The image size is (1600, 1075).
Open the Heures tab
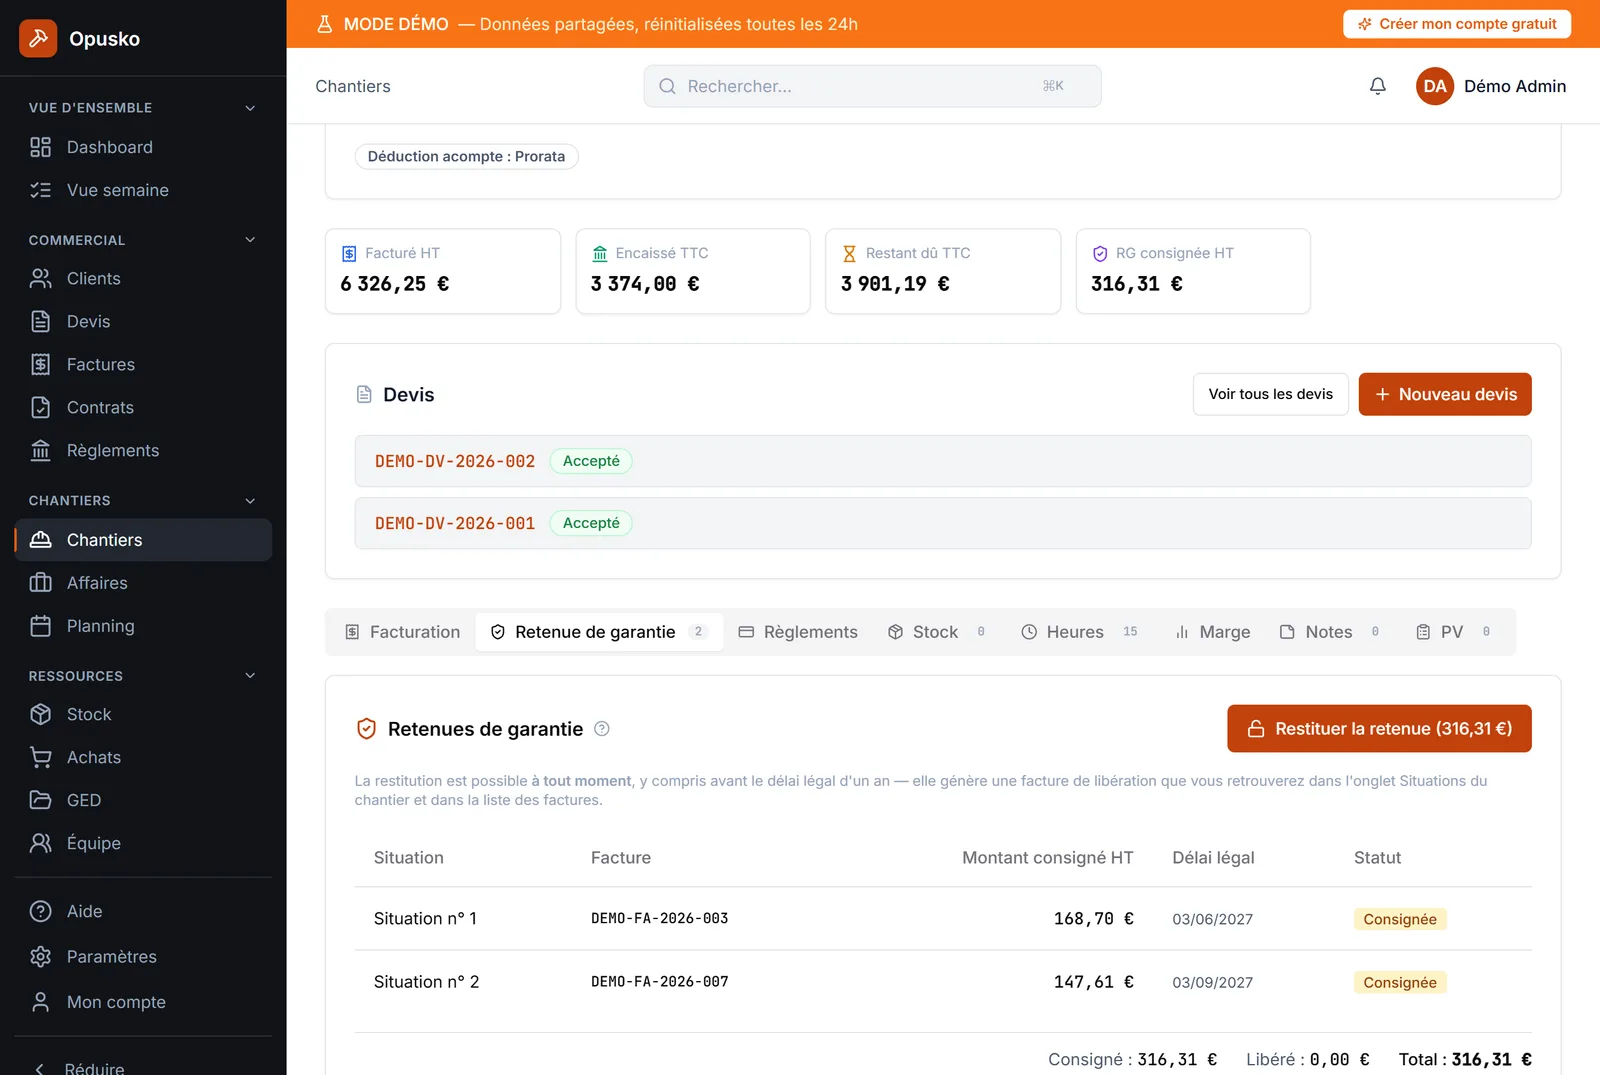pos(1079,632)
